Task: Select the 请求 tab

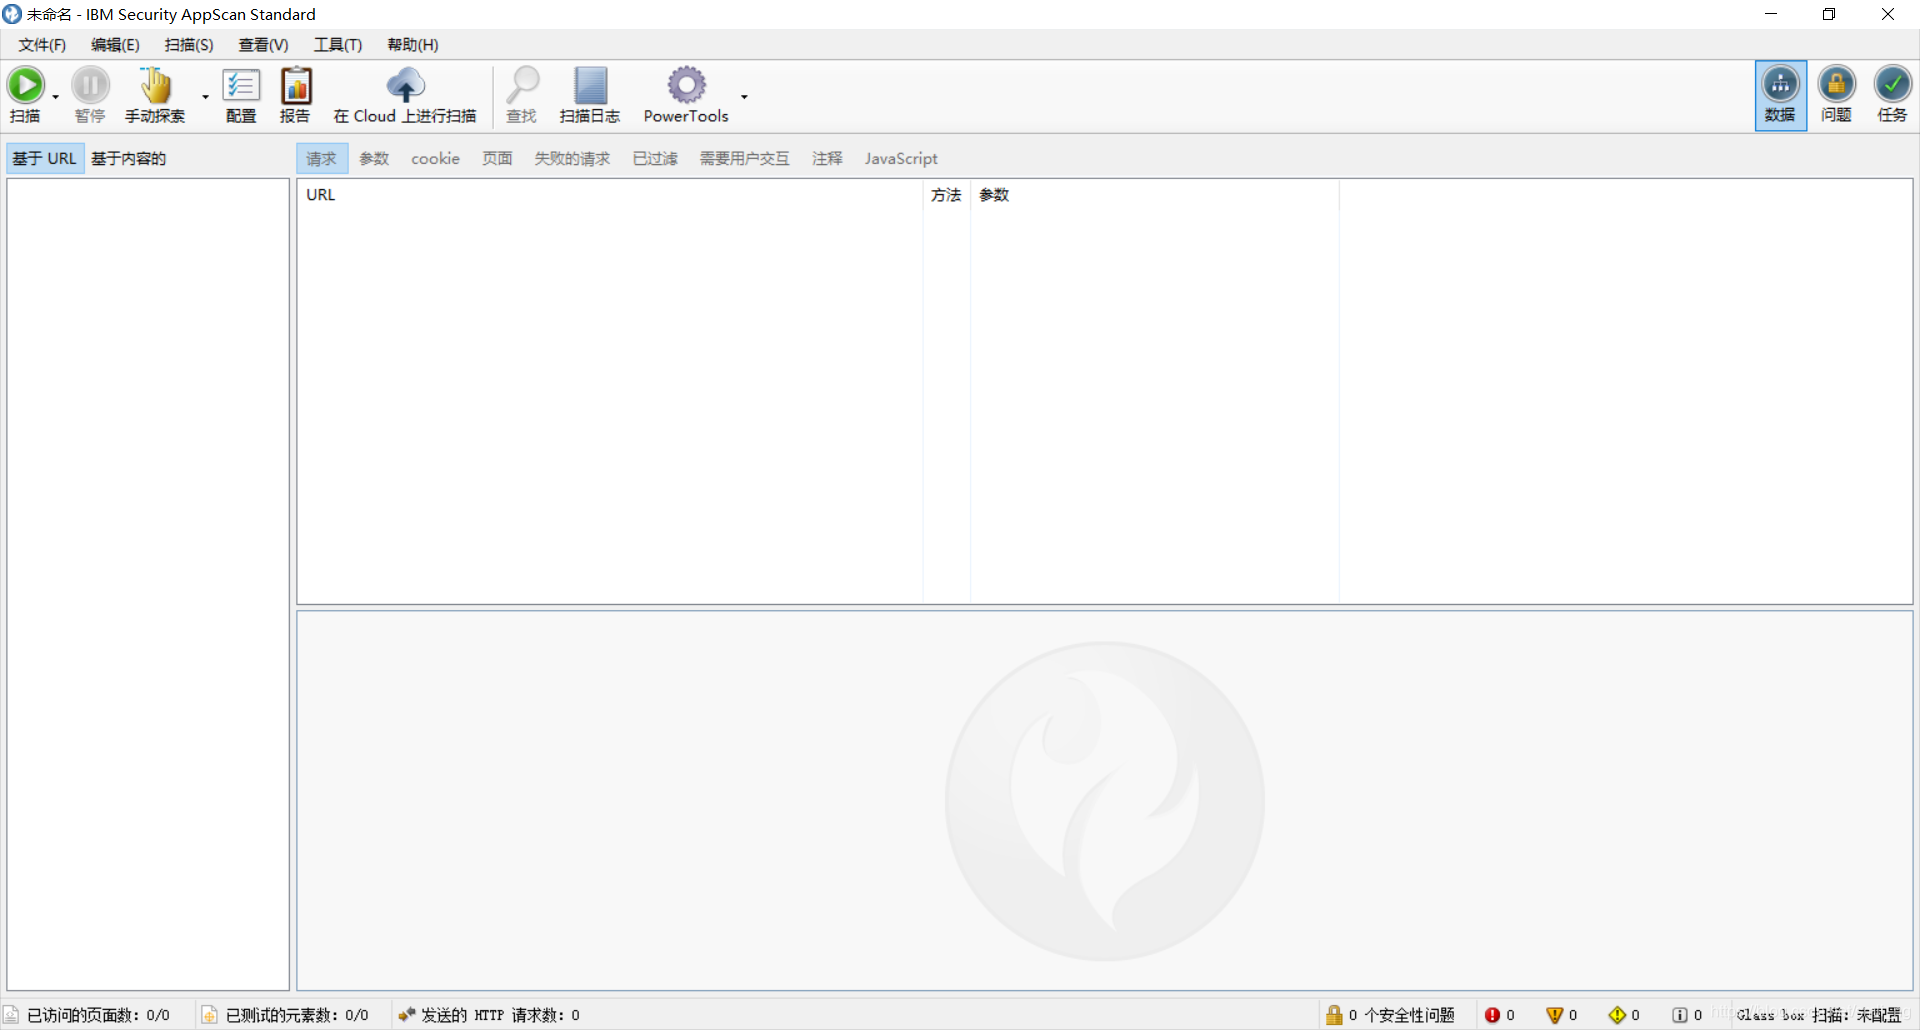Action: [x=322, y=158]
